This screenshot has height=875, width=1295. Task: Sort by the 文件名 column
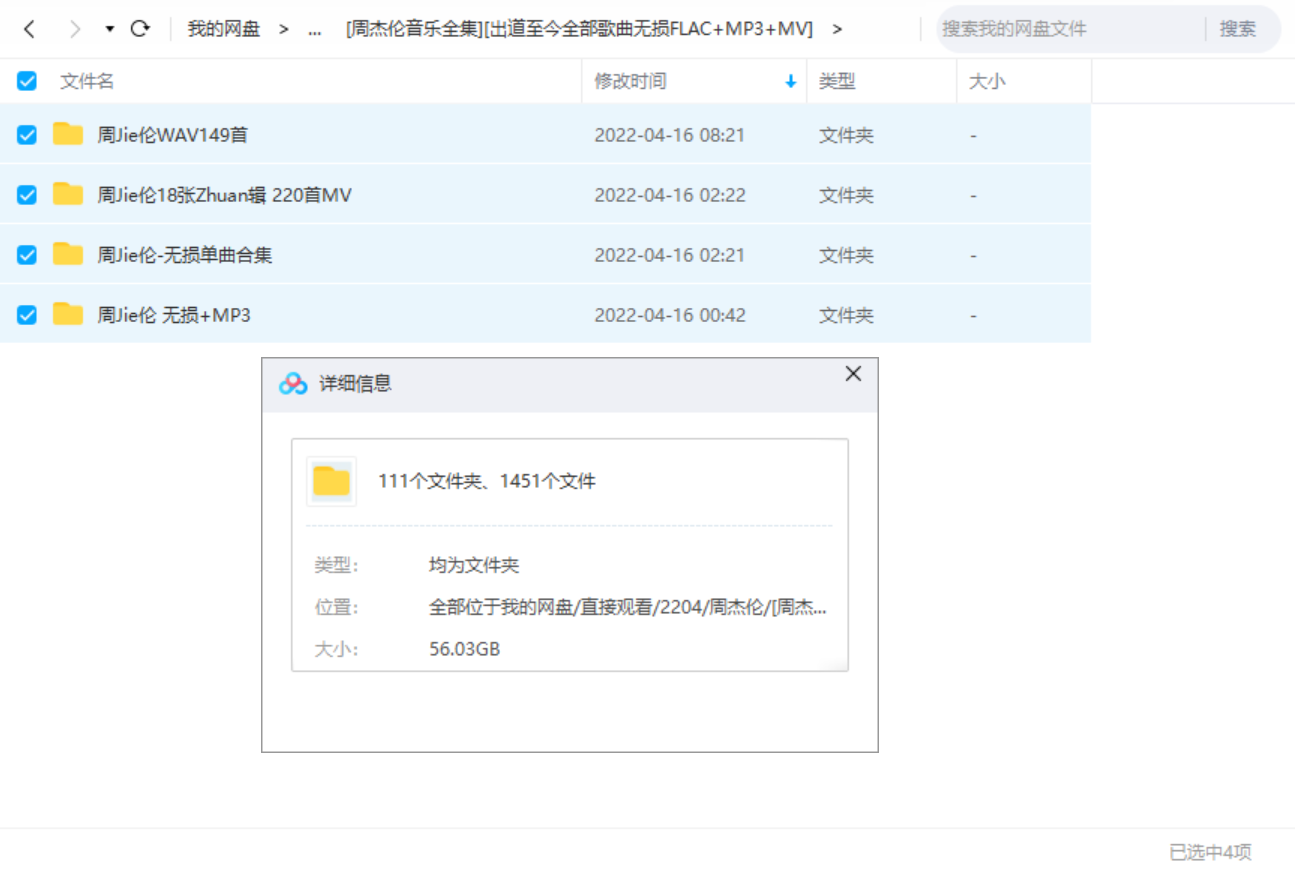tap(87, 81)
